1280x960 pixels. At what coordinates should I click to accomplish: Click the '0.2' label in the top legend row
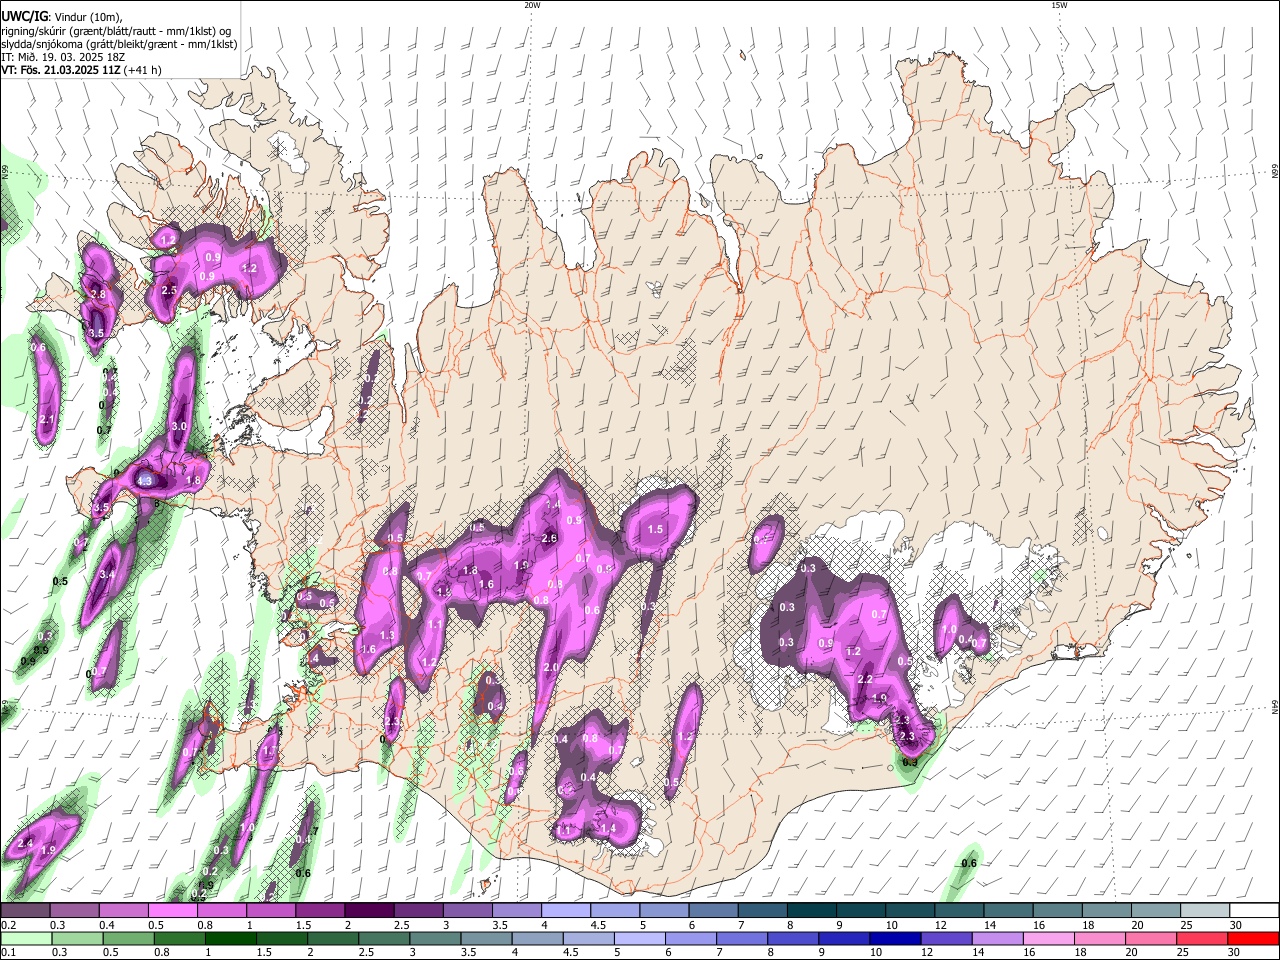click(x=8, y=925)
